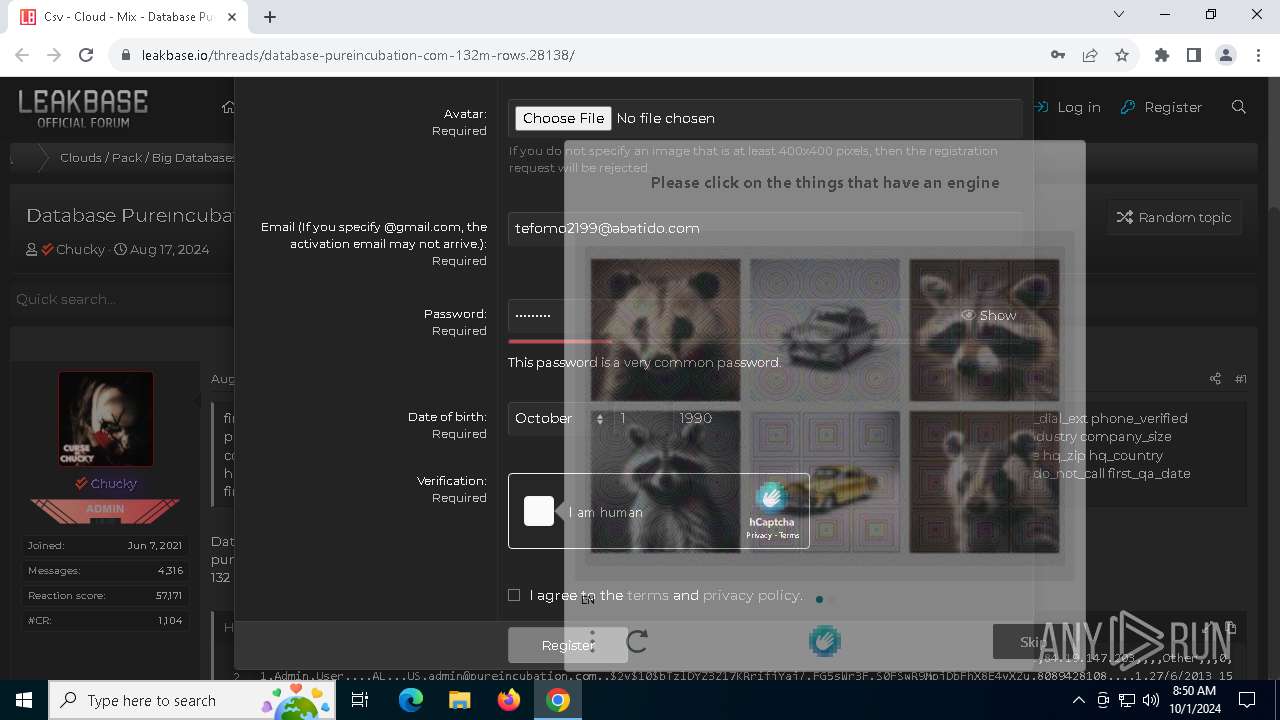Open Chrome three-dot menu
This screenshot has height=720, width=1280.
tap(1257, 55)
